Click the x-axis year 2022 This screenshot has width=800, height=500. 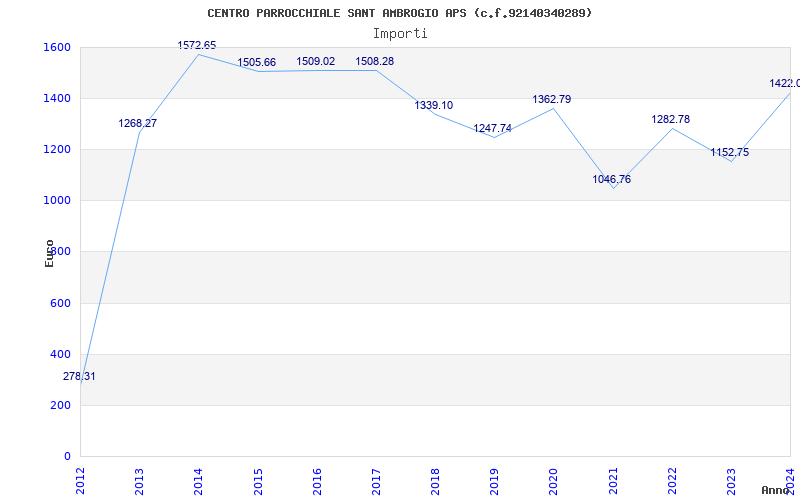672,481
